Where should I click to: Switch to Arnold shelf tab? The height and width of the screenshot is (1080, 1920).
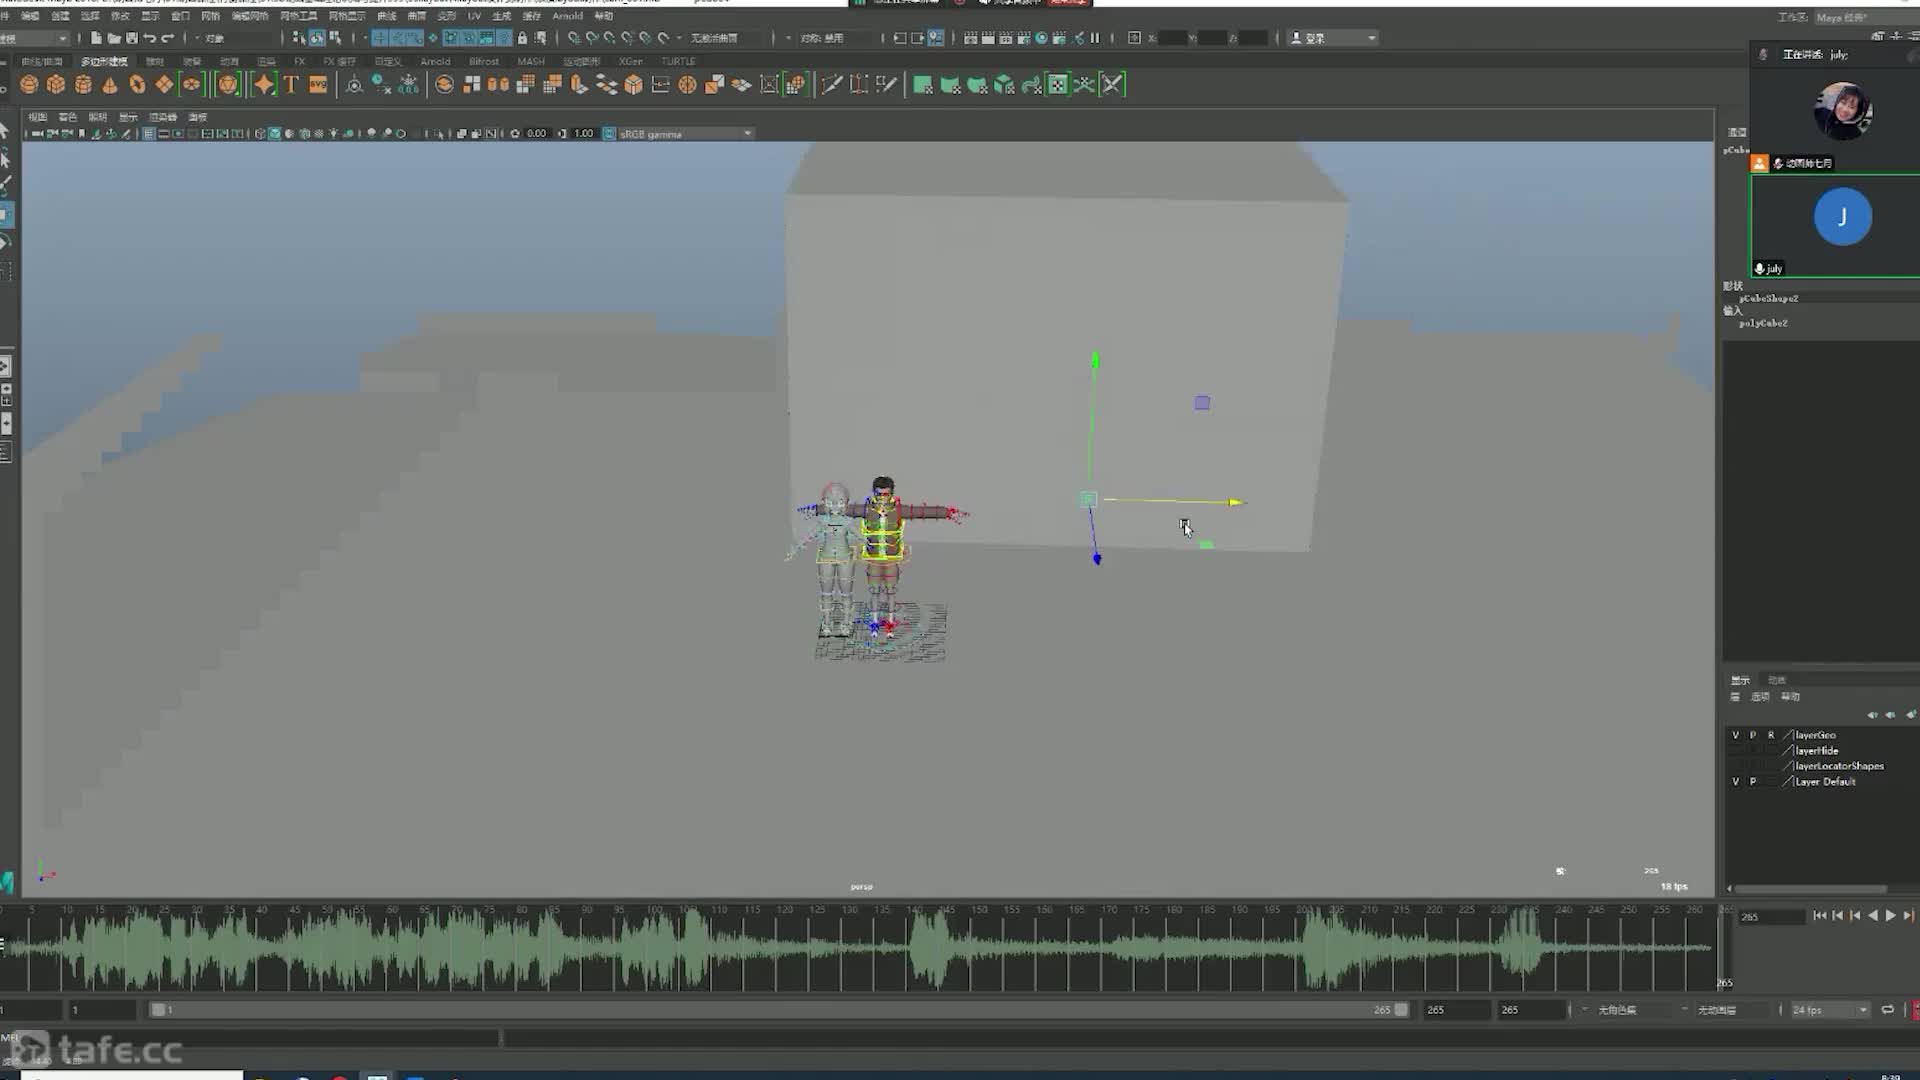click(x=435, y=62)
